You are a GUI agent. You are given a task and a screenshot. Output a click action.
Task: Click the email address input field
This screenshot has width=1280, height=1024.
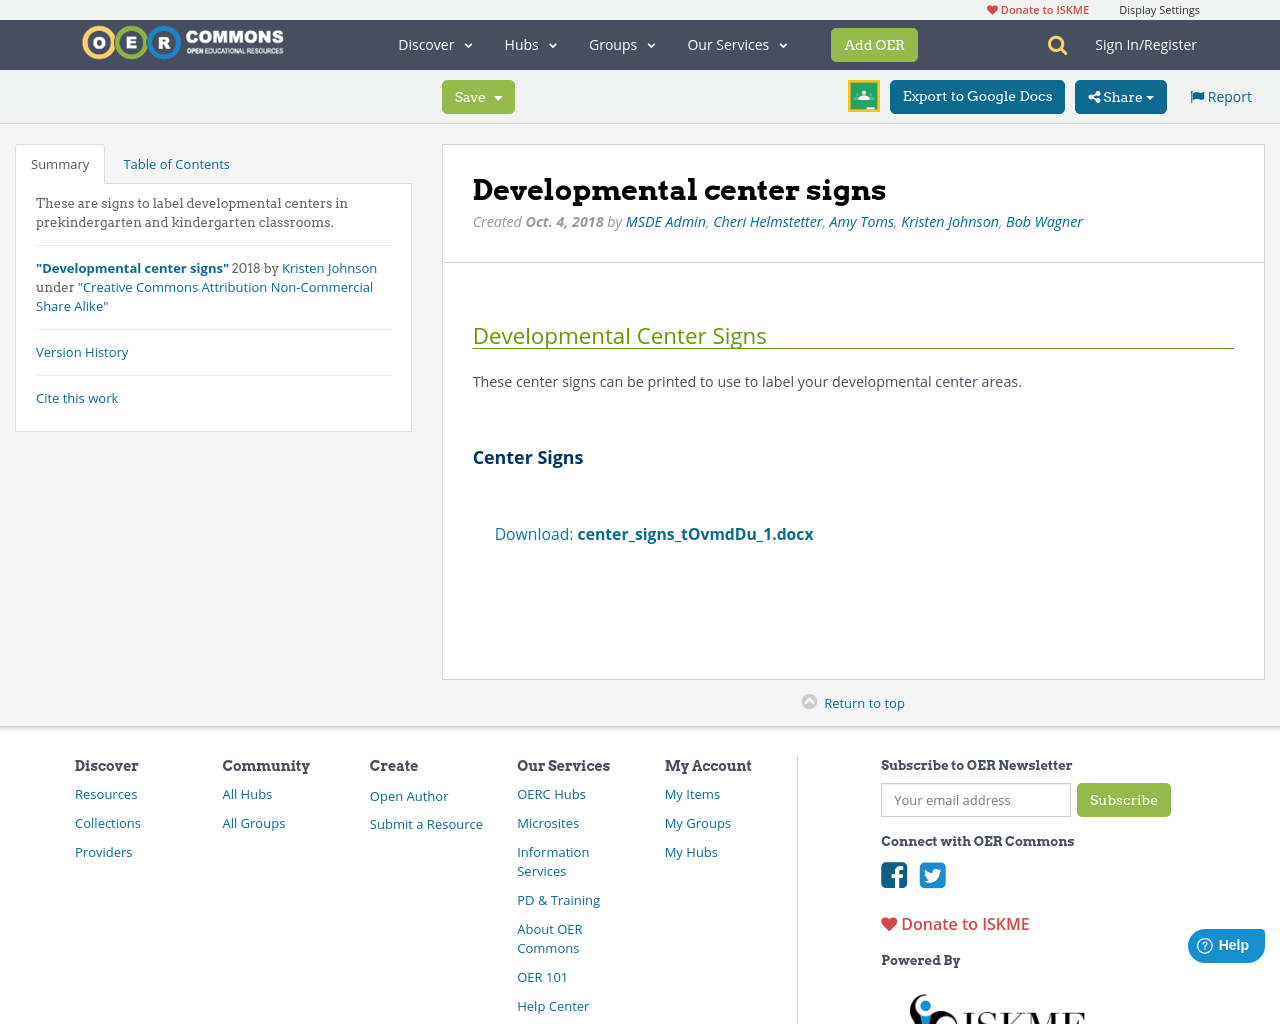click(975, 800)
